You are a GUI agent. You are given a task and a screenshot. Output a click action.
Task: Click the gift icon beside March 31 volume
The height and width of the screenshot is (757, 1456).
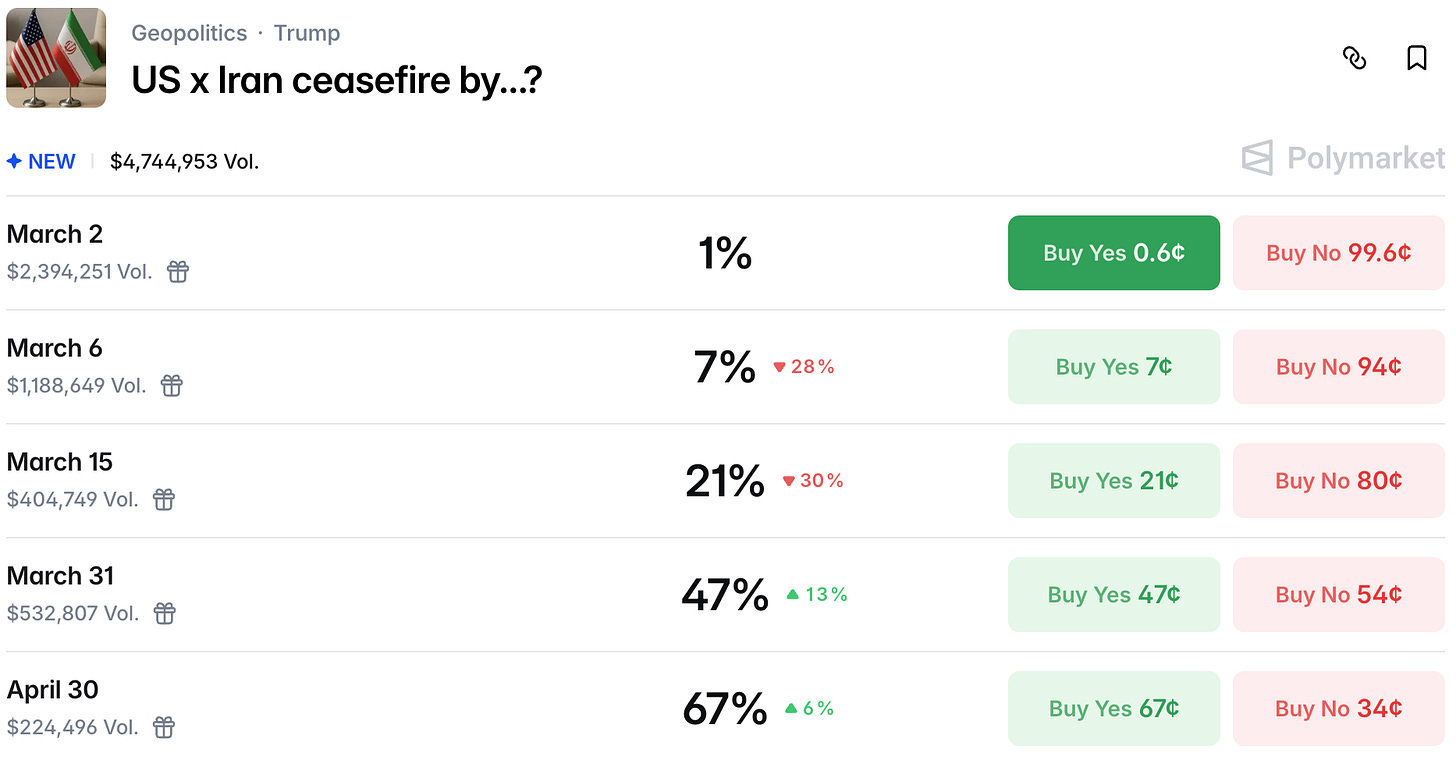[x=165, y=614]
